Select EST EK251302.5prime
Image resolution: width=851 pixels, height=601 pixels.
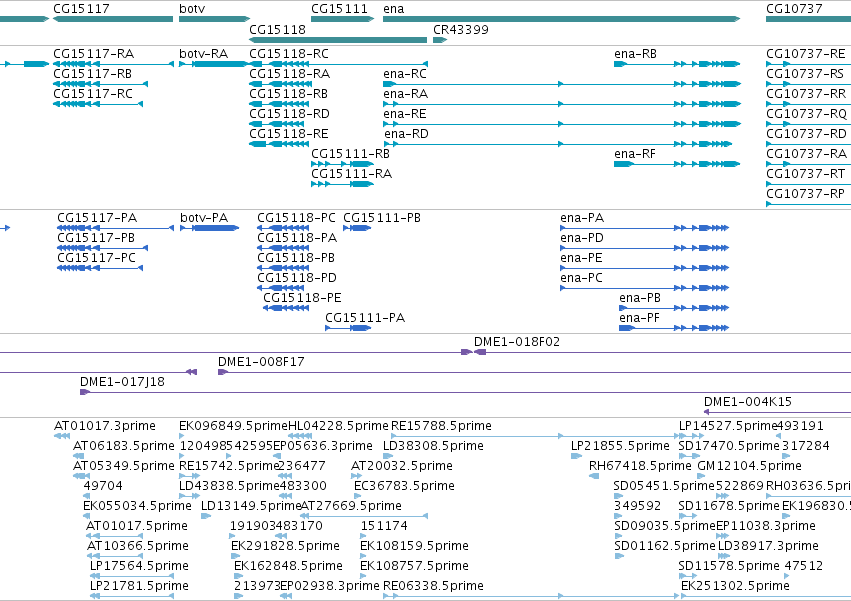[735, 586]
